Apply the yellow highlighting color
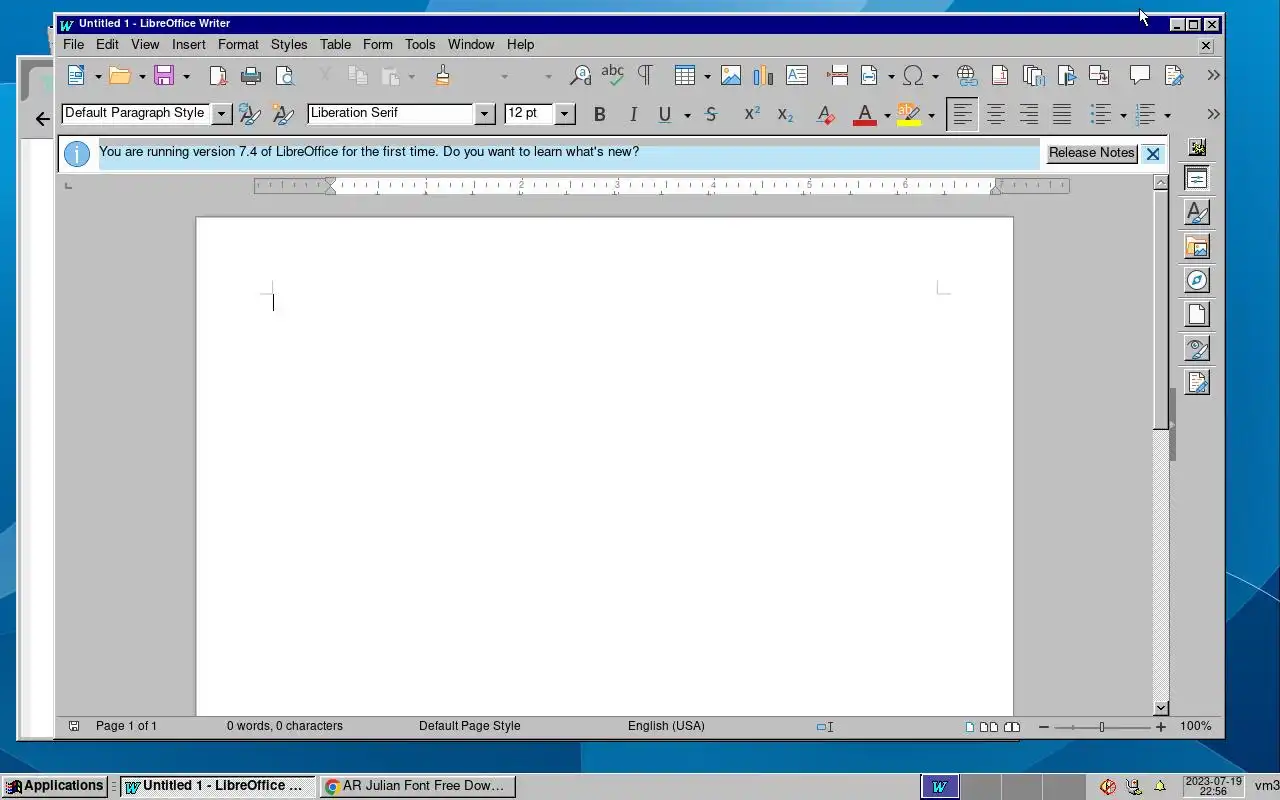The height and width of the screenshot is (800, 1280). click(x=908, y=114)
